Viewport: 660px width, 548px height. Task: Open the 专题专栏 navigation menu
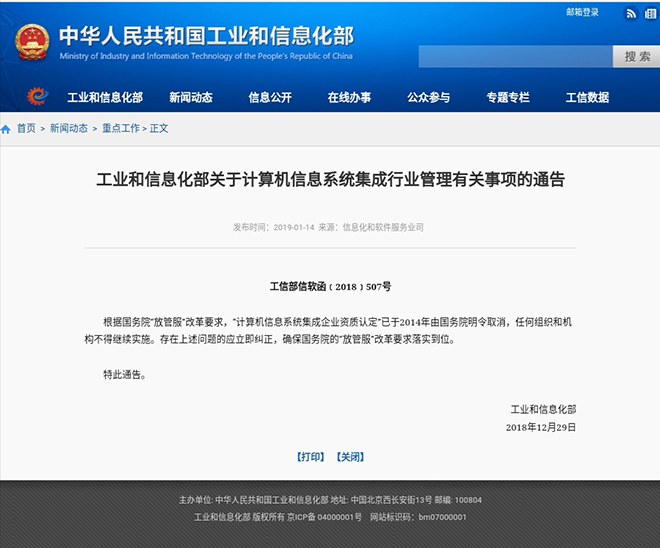pos(508,97)
